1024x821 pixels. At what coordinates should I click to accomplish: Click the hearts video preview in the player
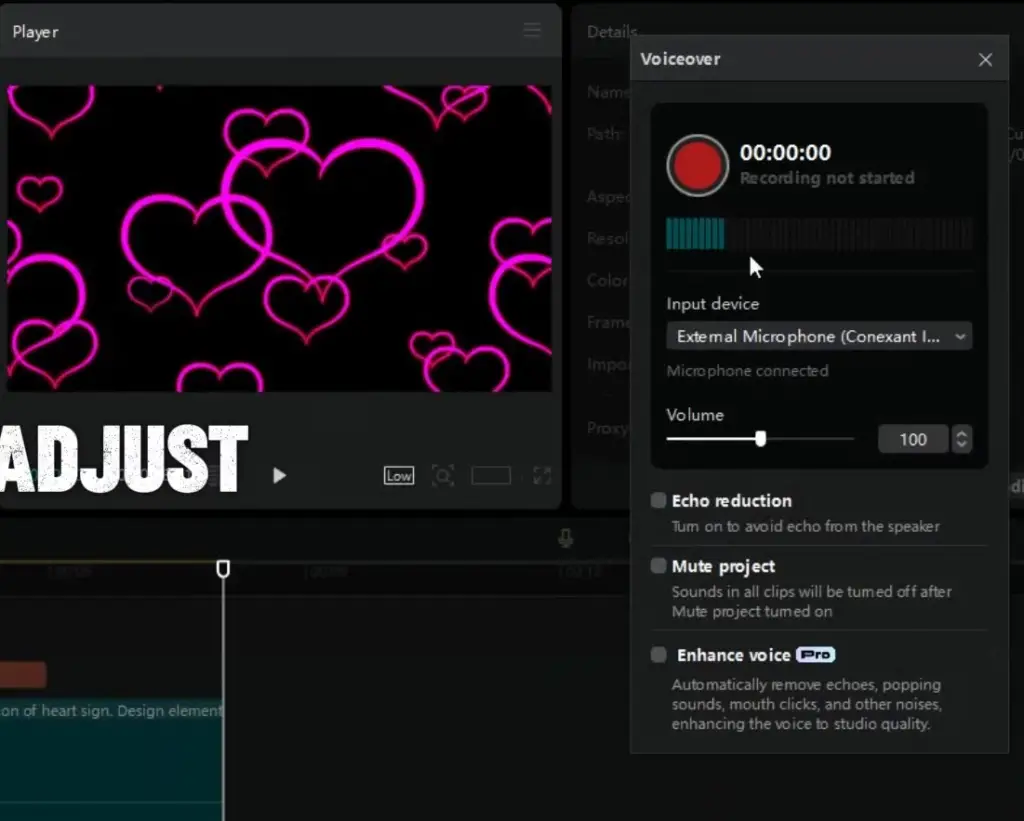coord(279,238)
